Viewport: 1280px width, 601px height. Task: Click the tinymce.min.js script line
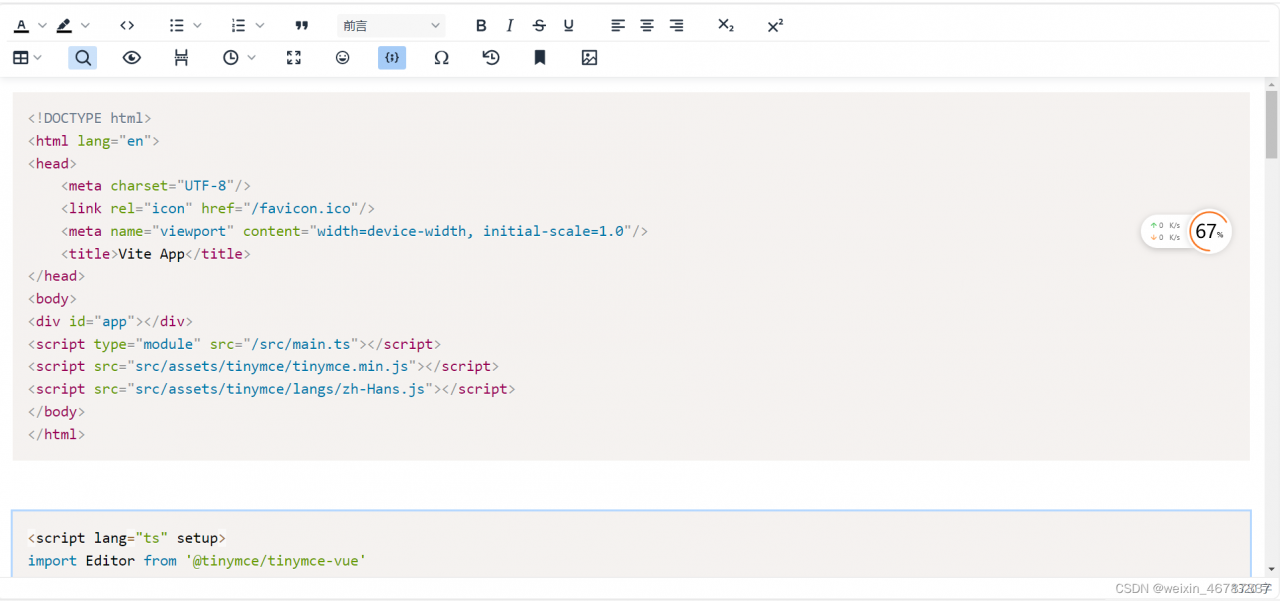tap(263, 367)
